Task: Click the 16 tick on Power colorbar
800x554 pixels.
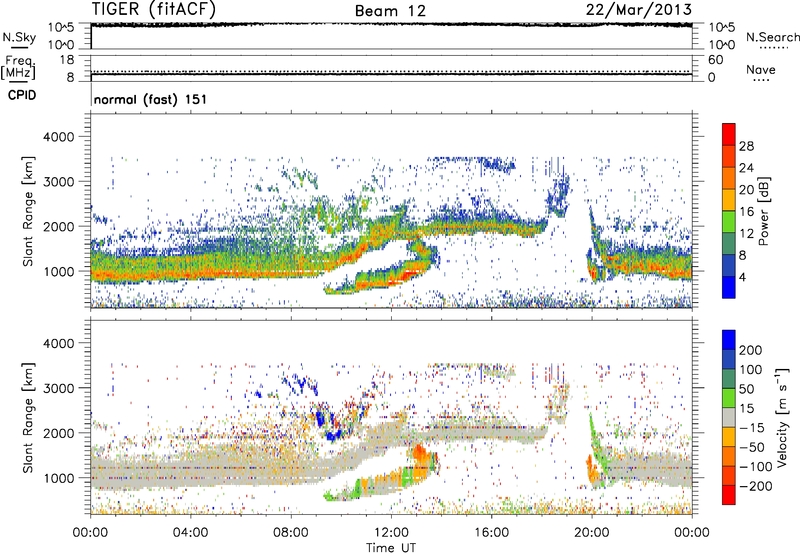Action: click(746, 211)
